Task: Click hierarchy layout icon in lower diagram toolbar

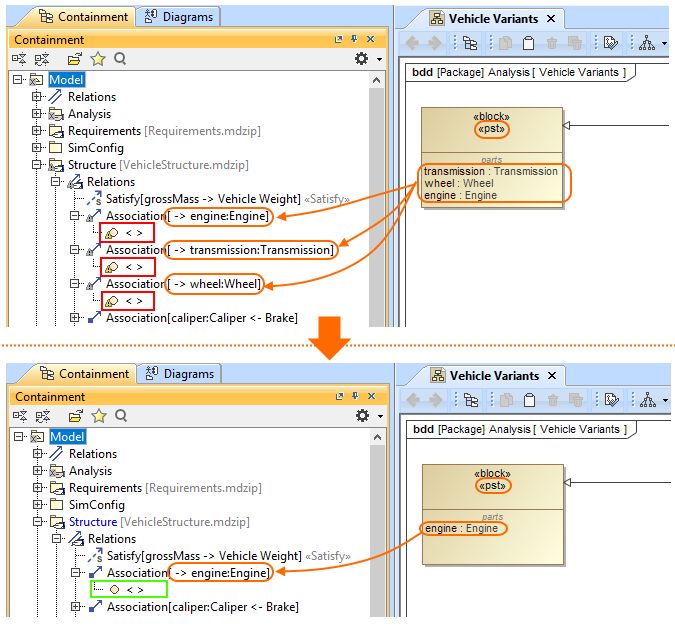Action: pos(647,400)
